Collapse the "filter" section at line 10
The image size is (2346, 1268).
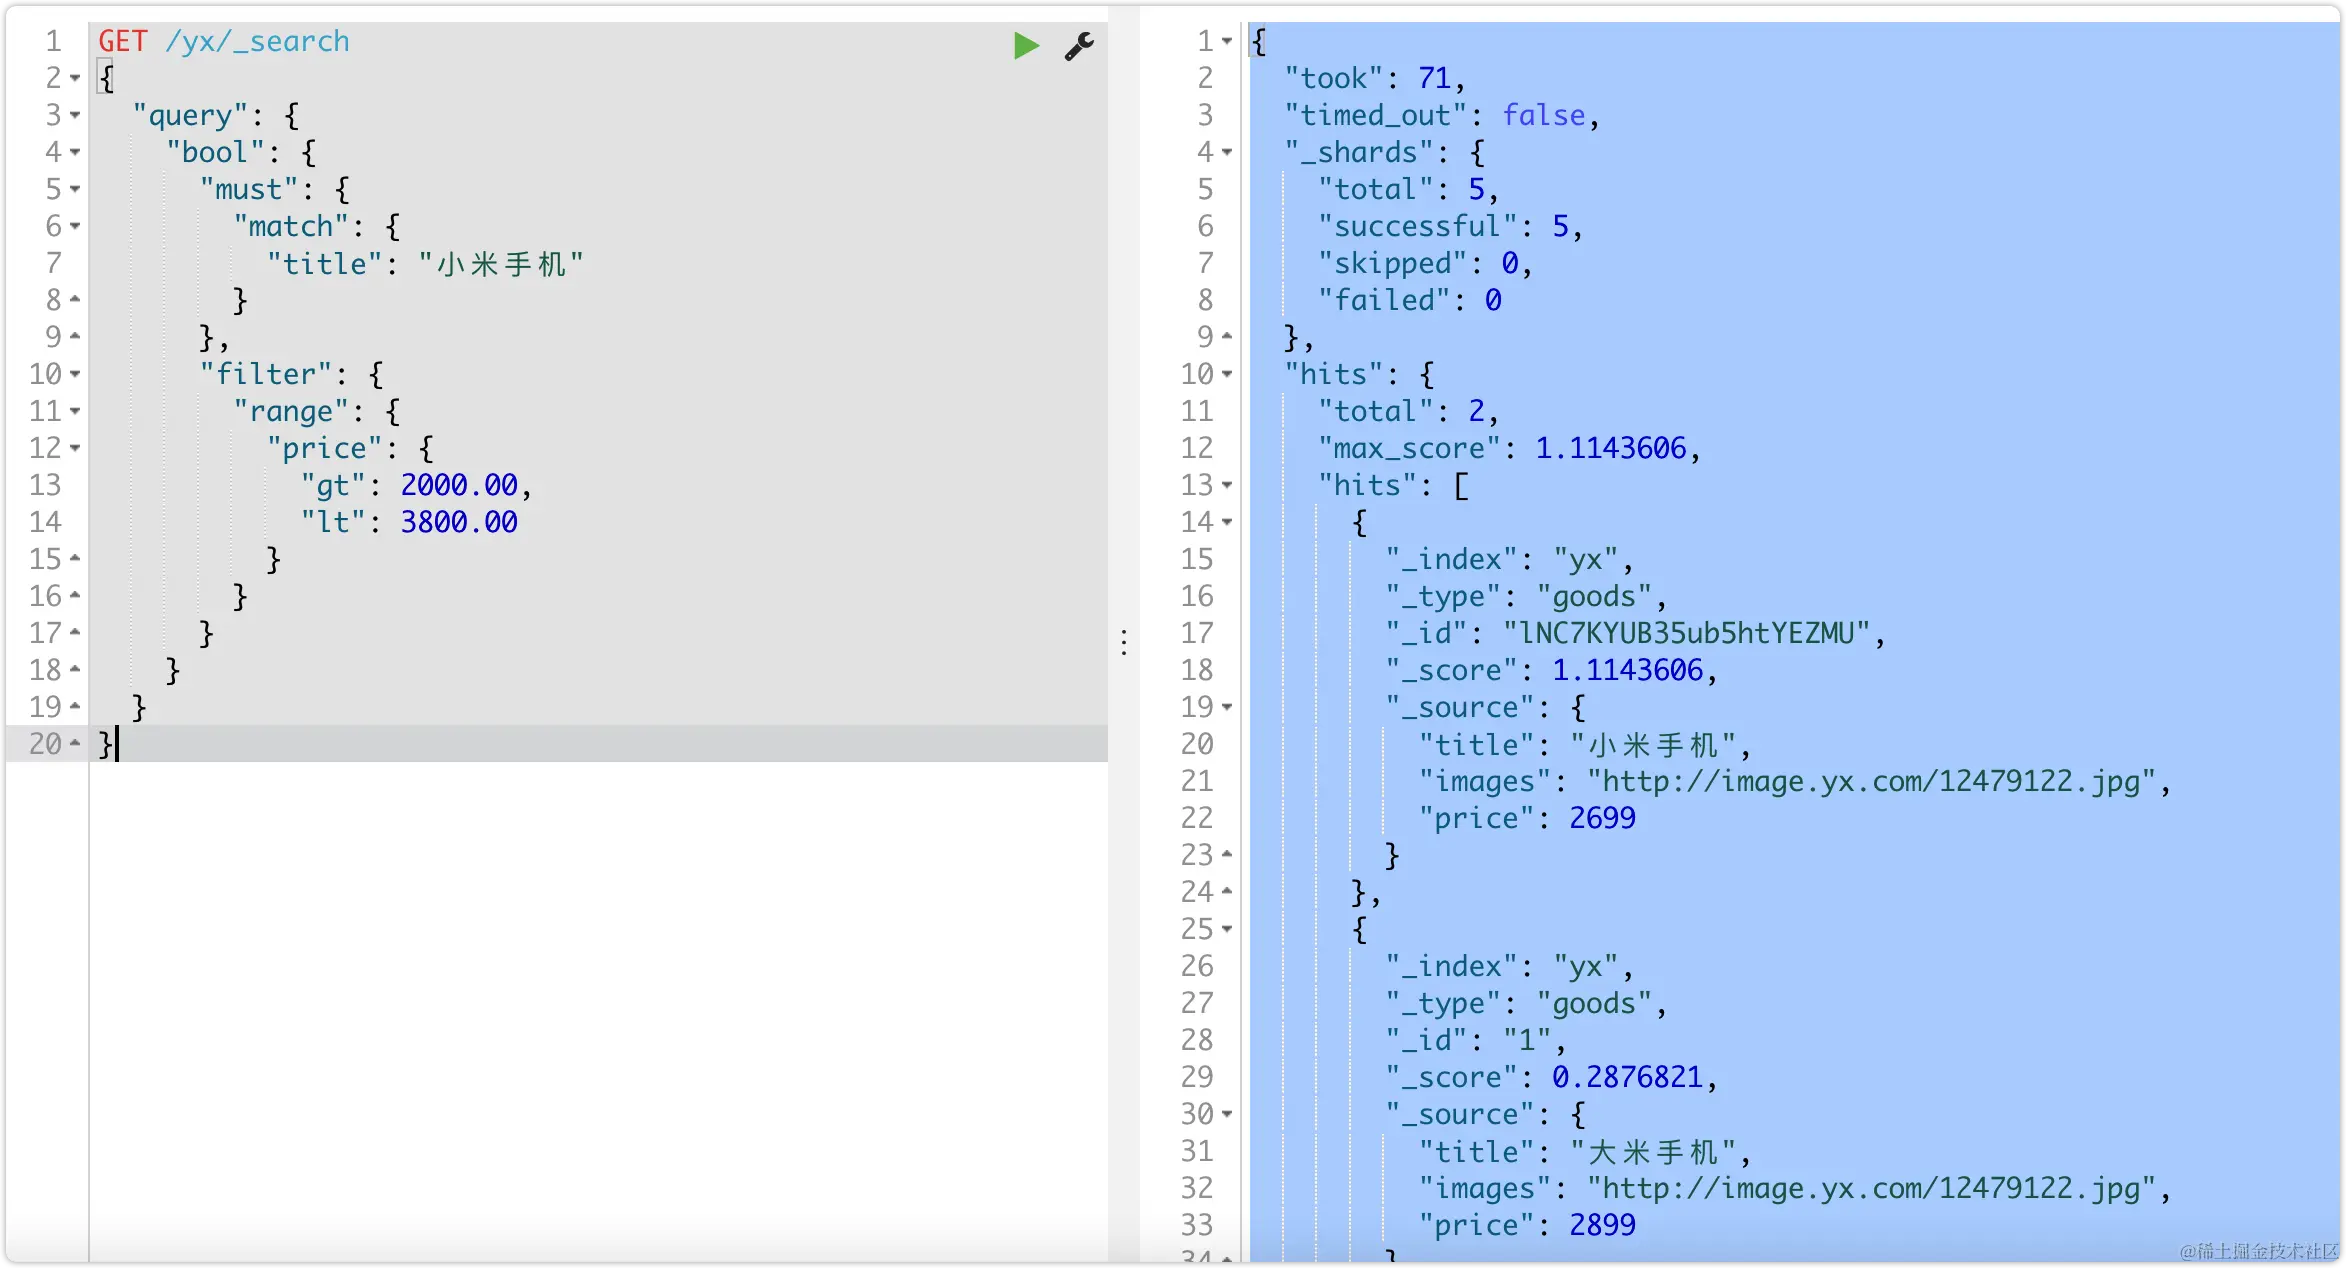75,375
